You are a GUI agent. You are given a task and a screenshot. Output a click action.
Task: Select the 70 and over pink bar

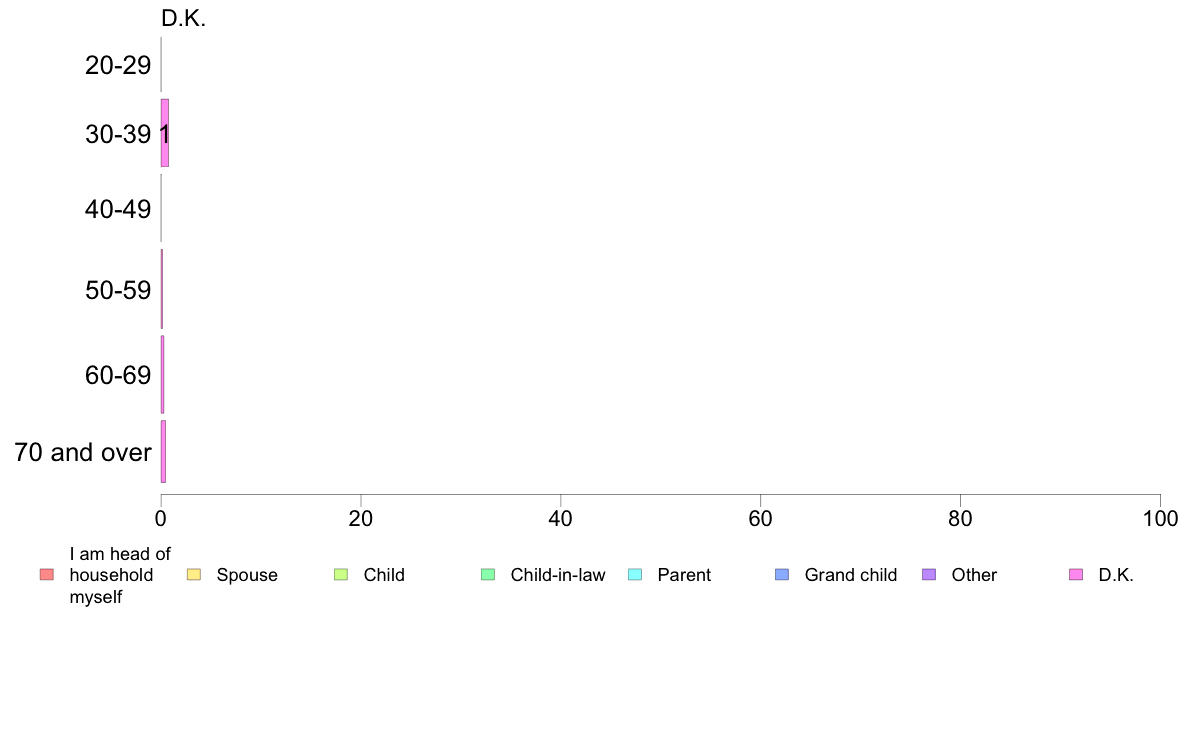coord(163,452)
